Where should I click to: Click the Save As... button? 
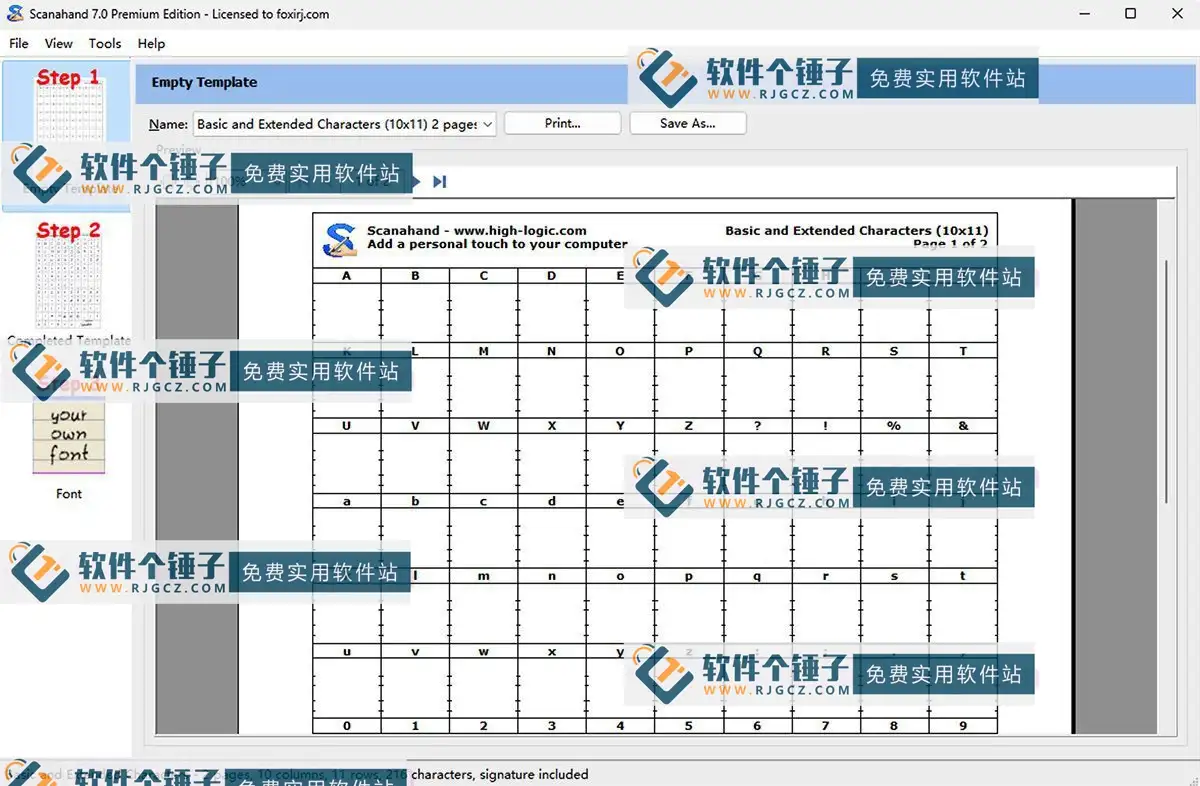[x=688, y=123]
